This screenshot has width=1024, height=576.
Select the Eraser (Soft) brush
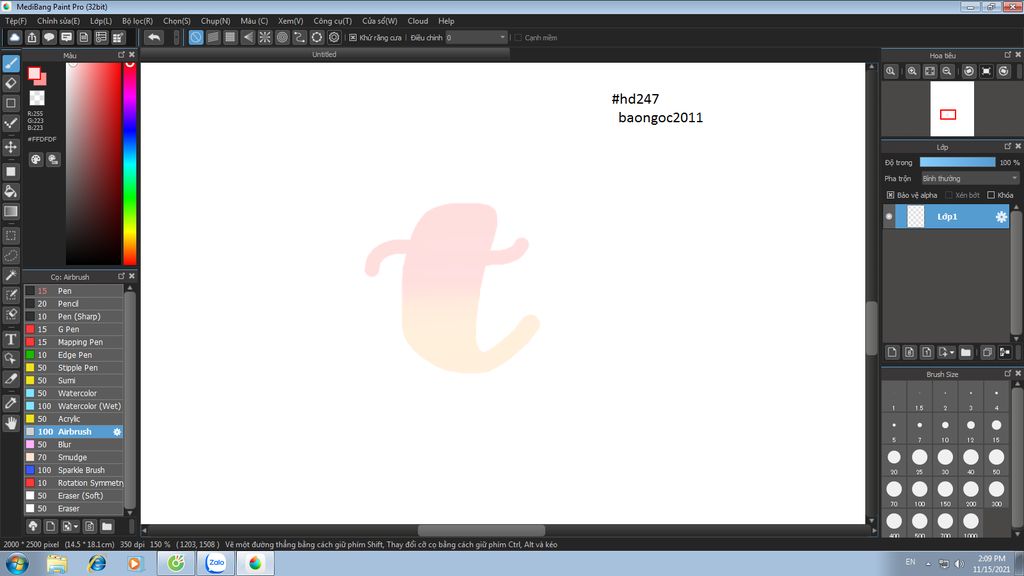(74, 496)
